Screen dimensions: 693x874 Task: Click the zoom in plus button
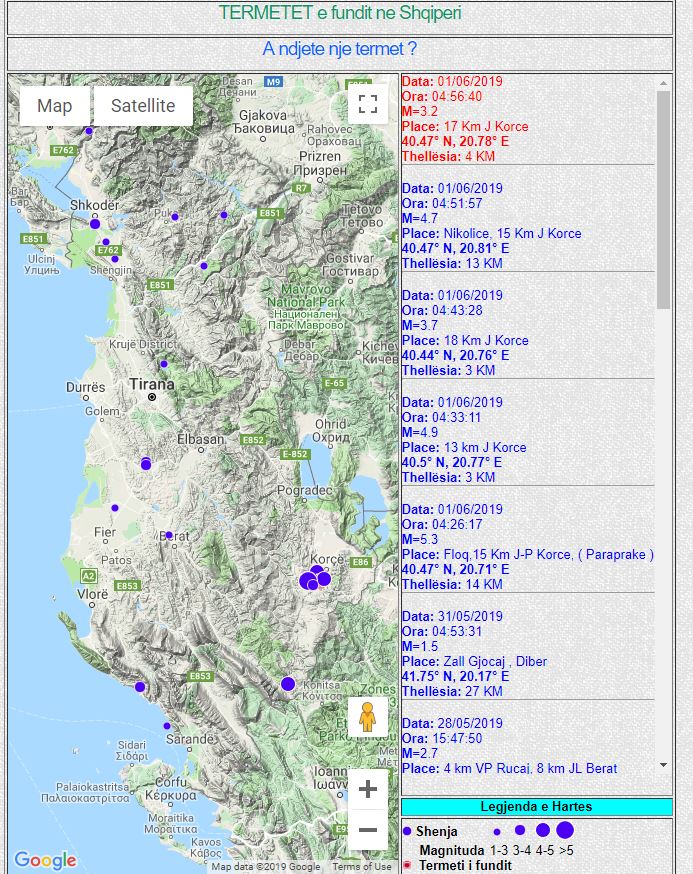point(367,789)
